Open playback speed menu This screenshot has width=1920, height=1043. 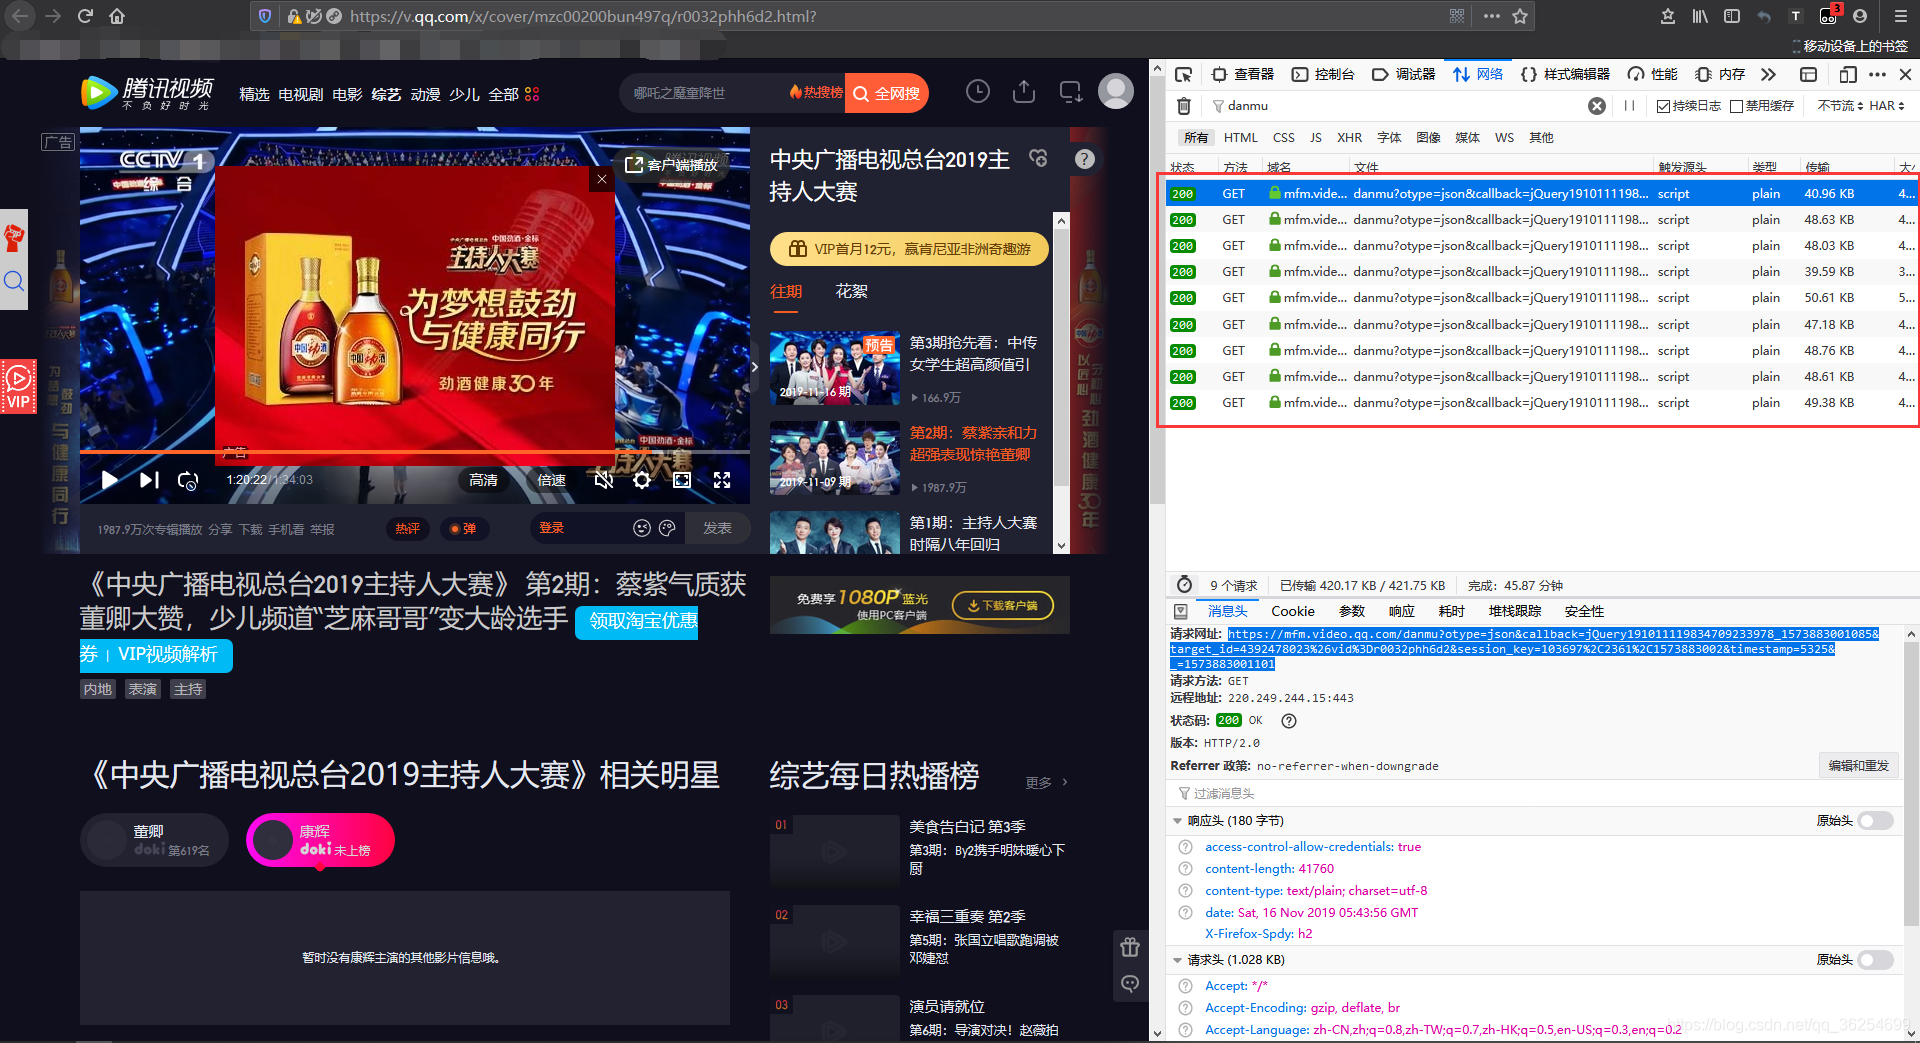point(552,480)
